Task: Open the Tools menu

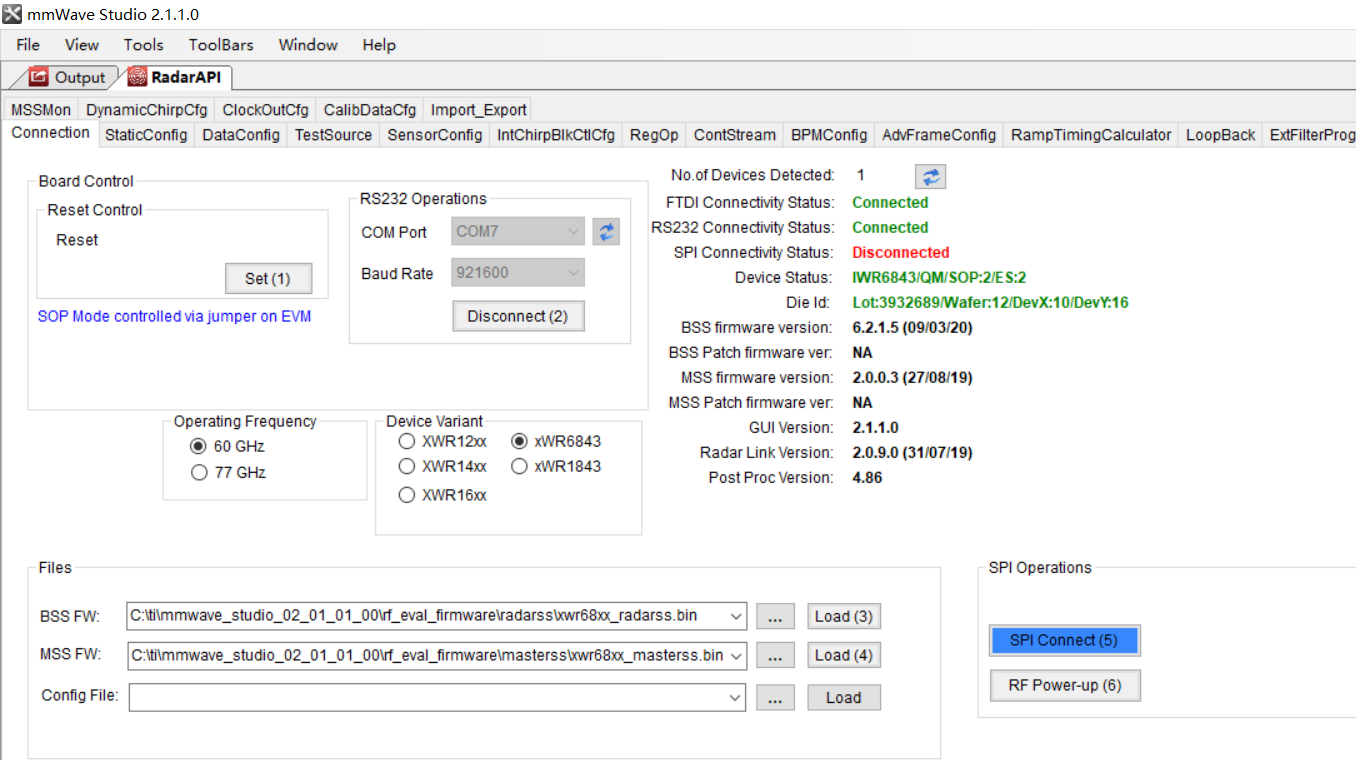Action: (x=143, y=45)
